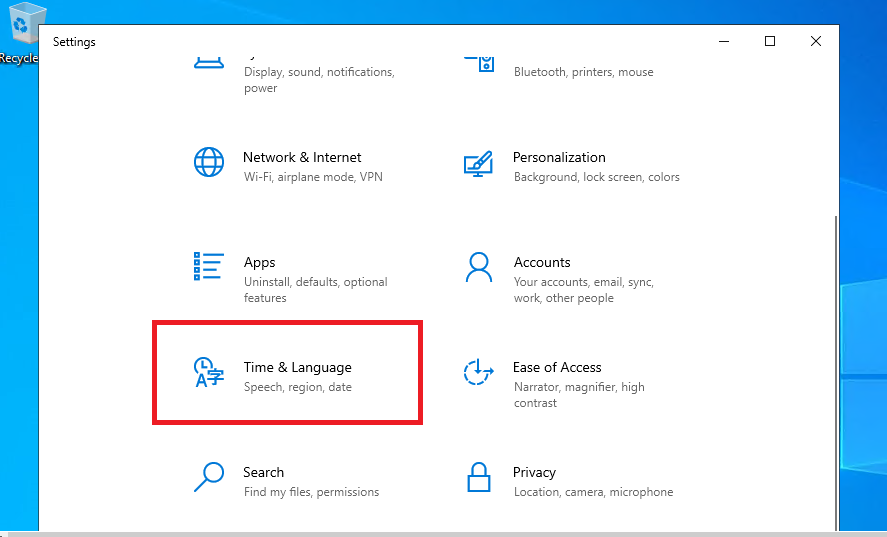The image size is (887, 537).
Task: Open the Apps category label
Action: click(260, 263)
